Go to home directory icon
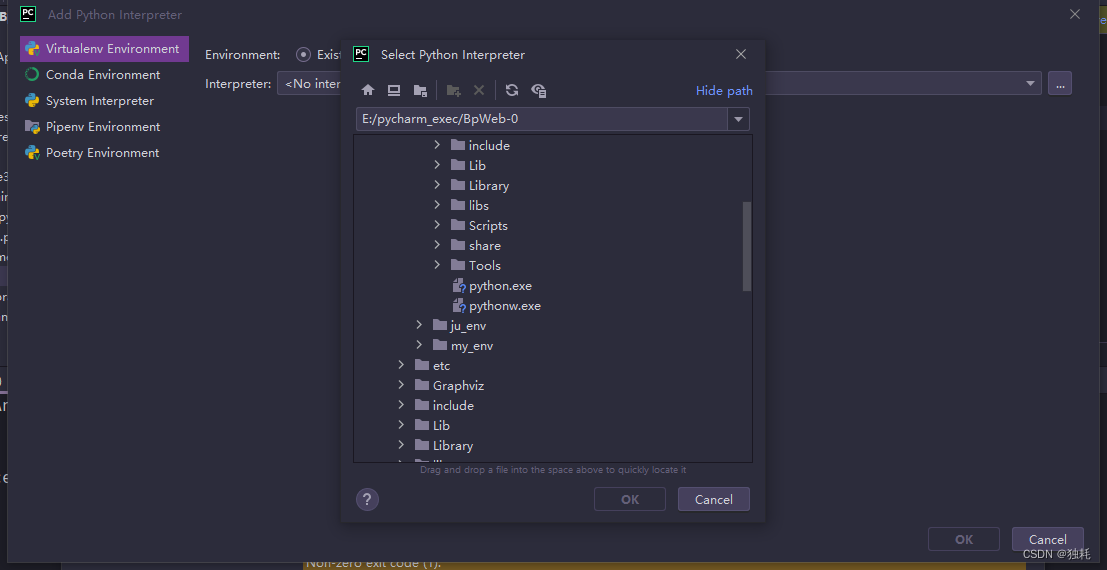1107x570 pixels. [367, 90]
